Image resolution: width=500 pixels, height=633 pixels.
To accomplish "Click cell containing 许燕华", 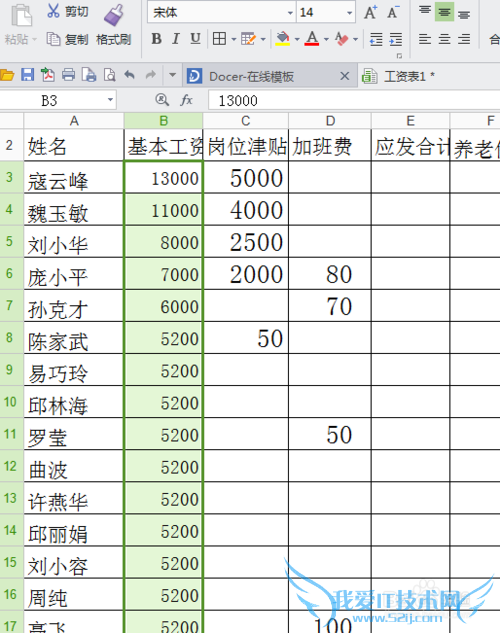I will [x=73, y=498].
